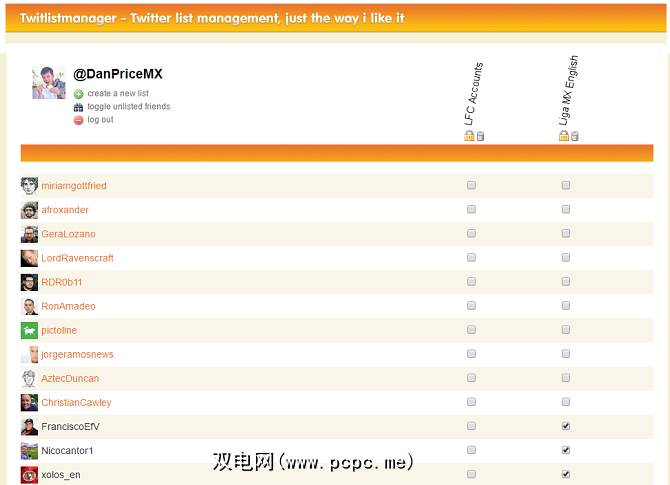Click trash icon under LFC Accounts list
This screenshot has width=670, height=485.
pos(480,136)
